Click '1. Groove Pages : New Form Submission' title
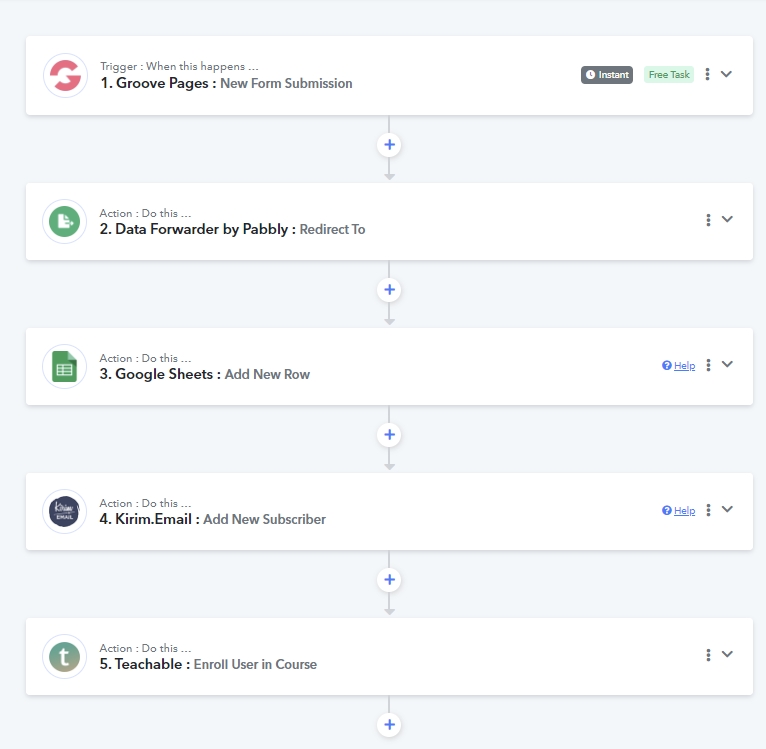Viewport: 766px width, 749px height. pyautogui.click(x=226, y=84)
